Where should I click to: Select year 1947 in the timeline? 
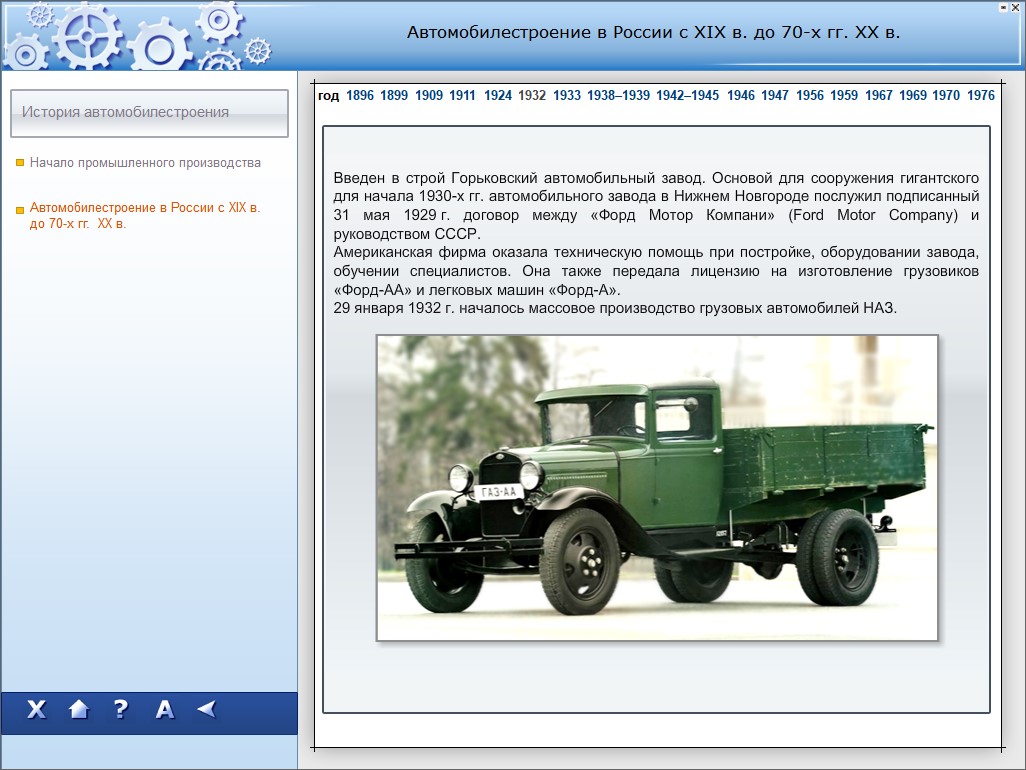tap(775, 96)
